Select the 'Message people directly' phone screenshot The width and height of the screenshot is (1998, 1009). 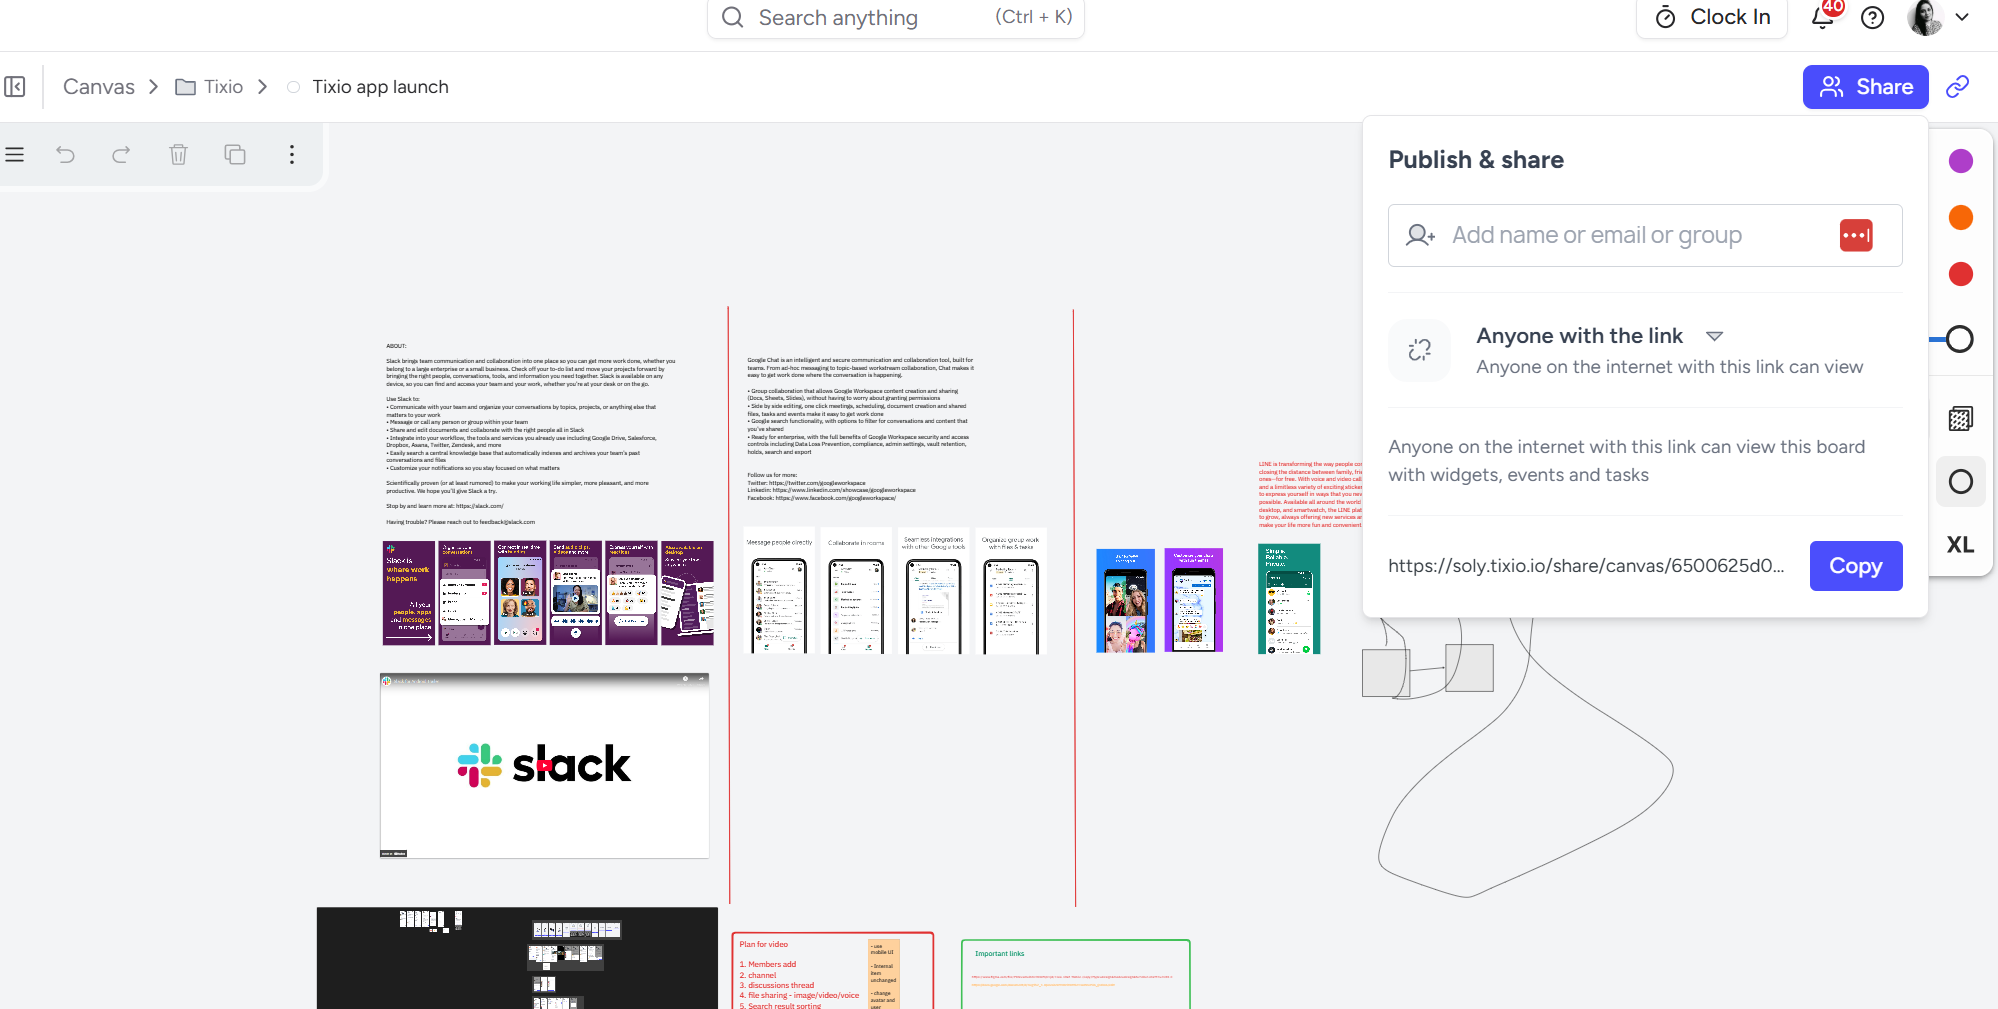[780, 592]
